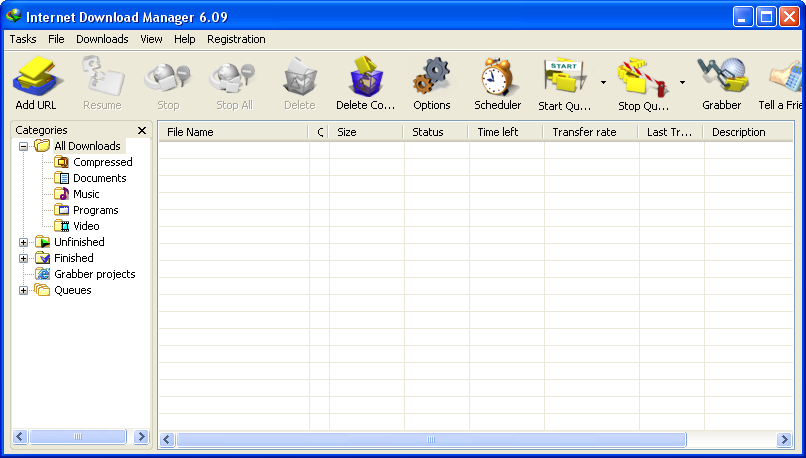Maximize the Internet Download Manager window
806x458 pixels.
[766, 17]
